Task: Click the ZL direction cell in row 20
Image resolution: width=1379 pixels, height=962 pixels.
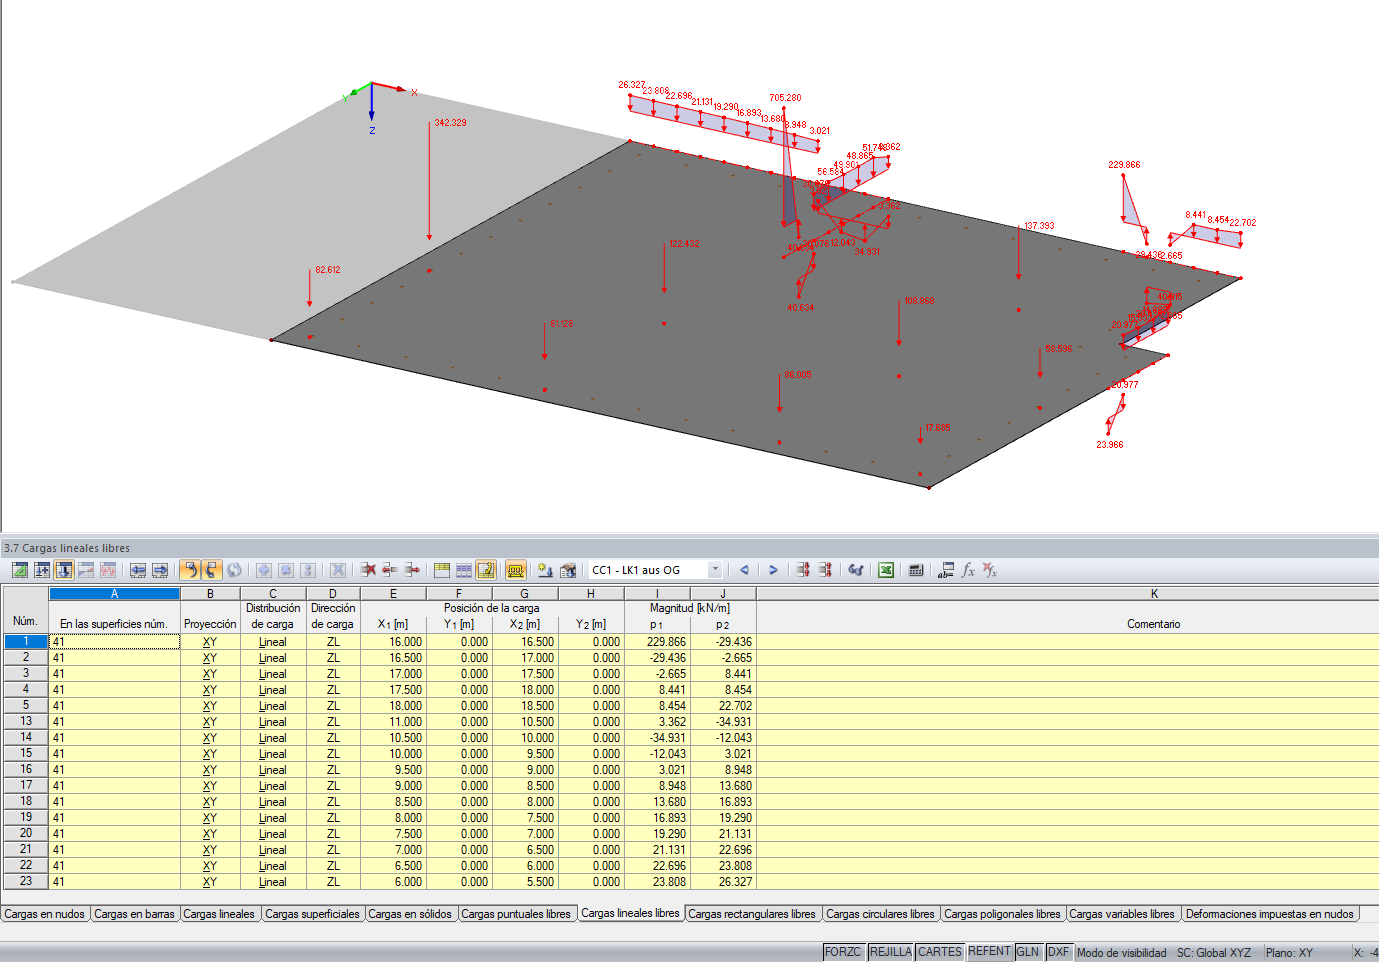Action: [333, 834]
